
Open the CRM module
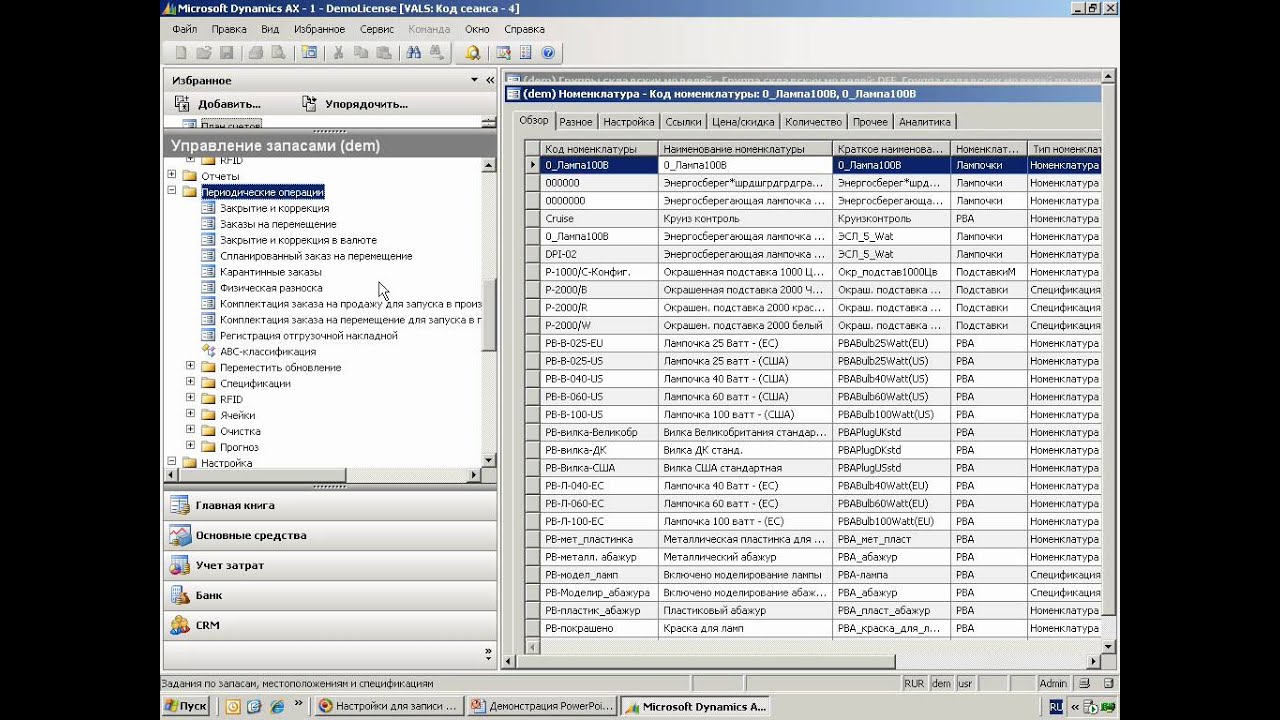point(329,625)
